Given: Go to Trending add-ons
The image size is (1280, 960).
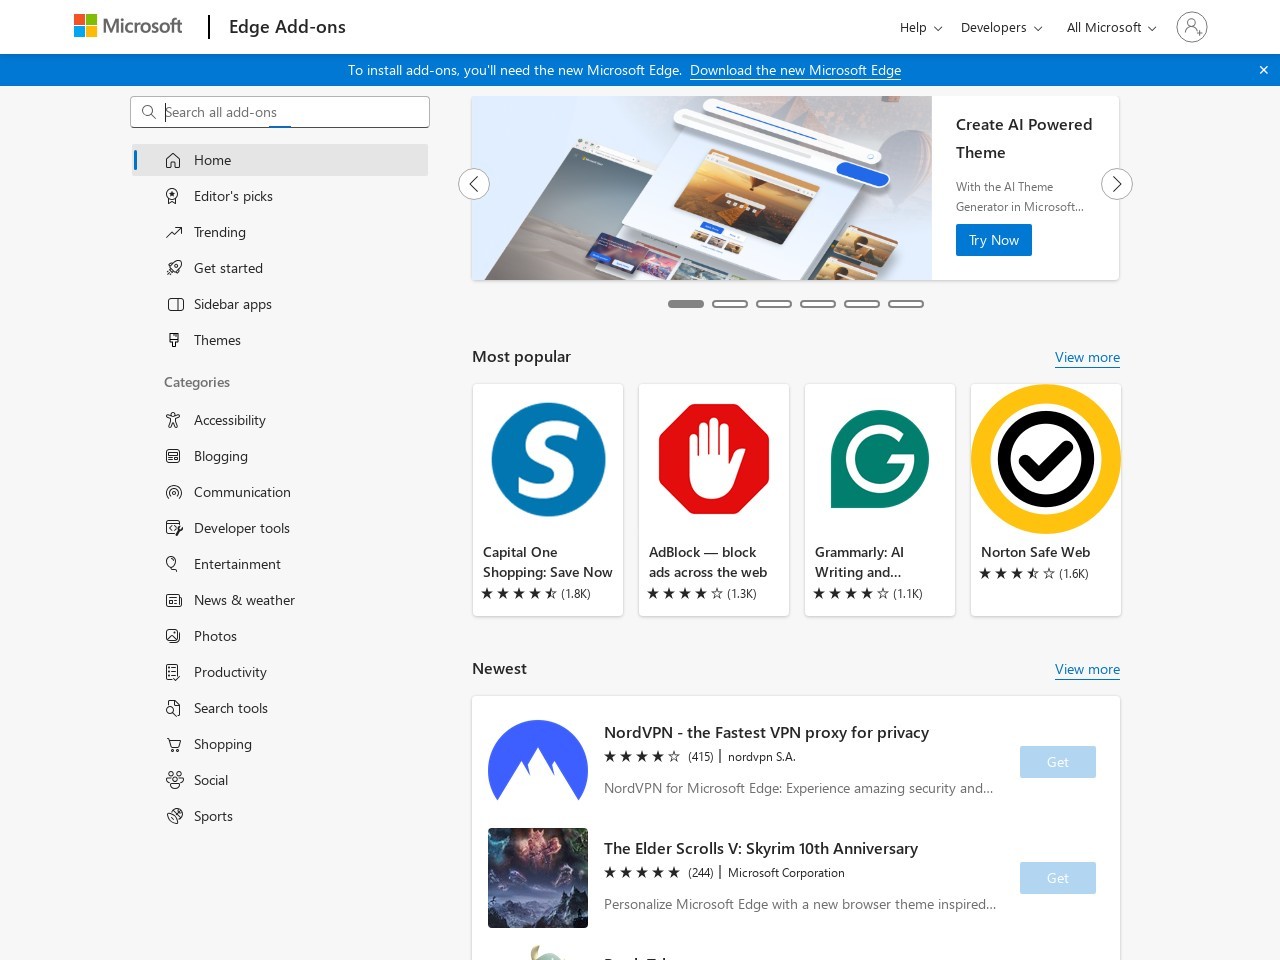Looking at the screenshot, I should pos(280,232).
